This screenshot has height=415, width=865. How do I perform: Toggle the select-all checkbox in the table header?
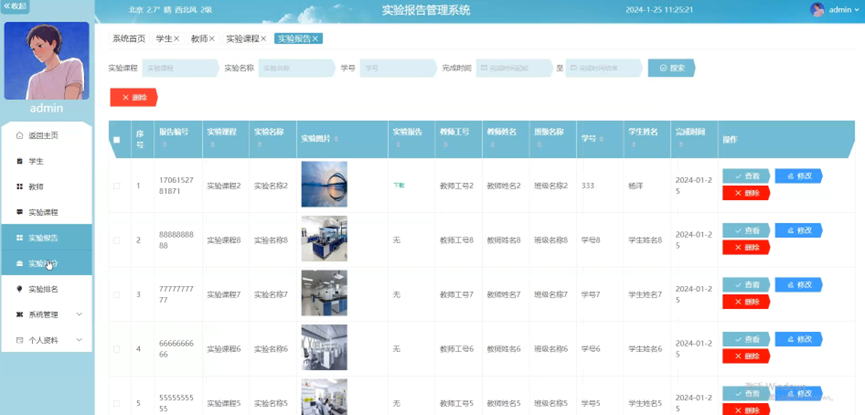(x=116, y=140)
